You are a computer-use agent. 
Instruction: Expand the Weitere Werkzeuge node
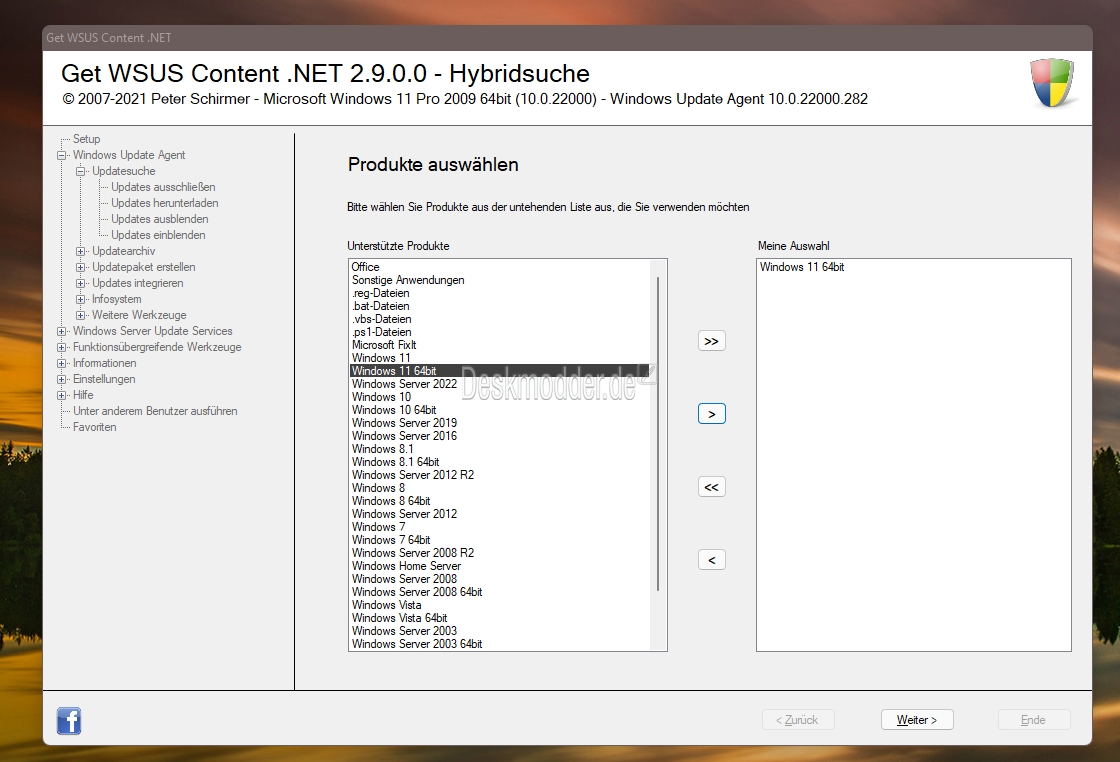(x=81, y=315)
